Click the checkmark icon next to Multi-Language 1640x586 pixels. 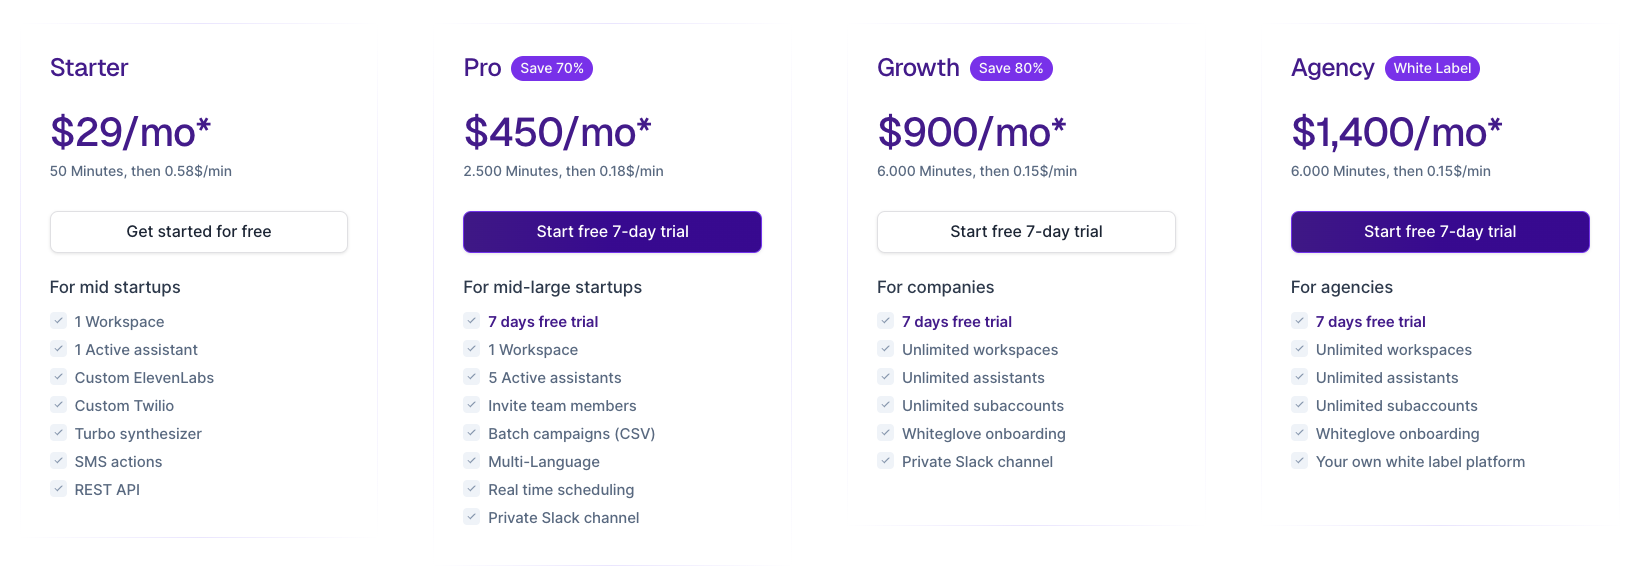point(472,461)
